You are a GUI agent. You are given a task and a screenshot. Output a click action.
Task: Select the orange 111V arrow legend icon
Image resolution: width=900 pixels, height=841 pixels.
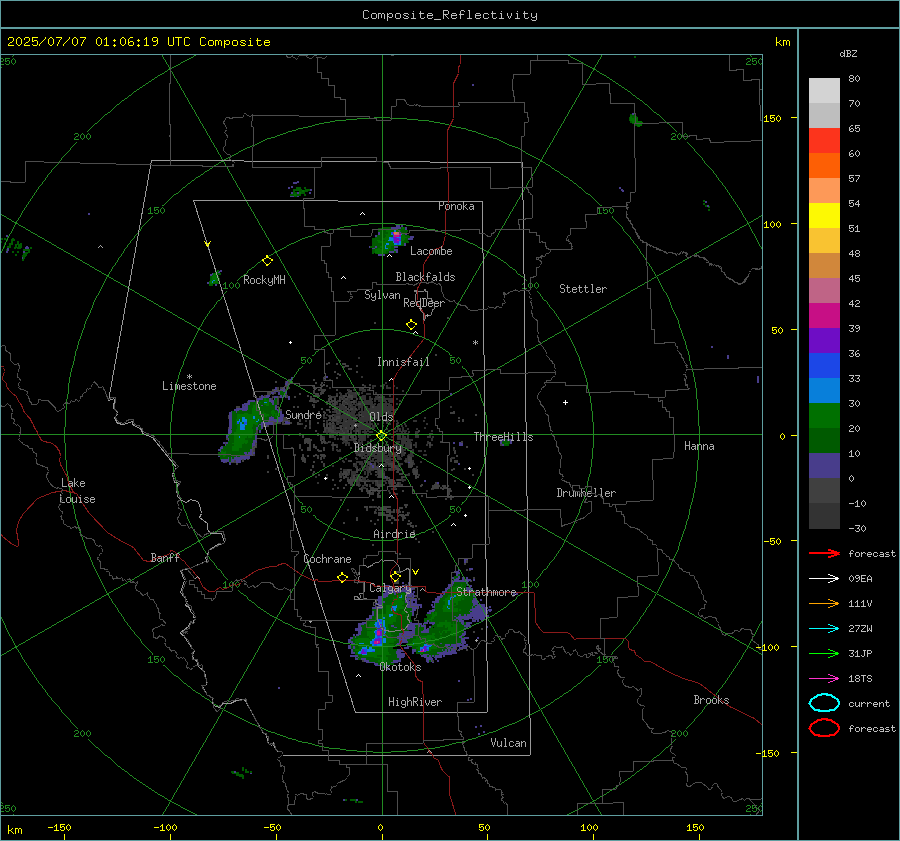pos(824,603)
